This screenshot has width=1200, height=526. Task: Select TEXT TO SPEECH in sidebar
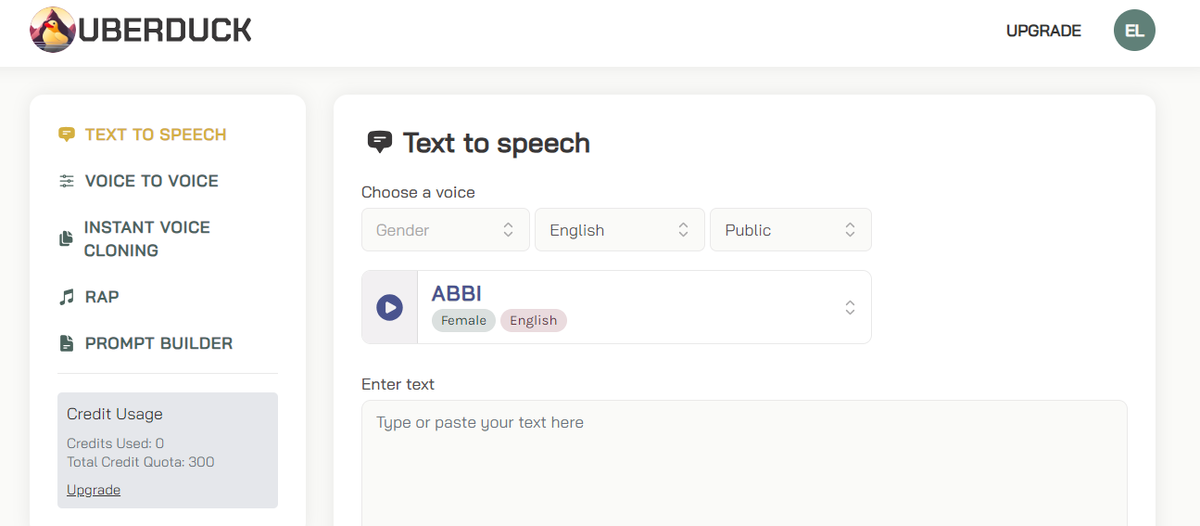155,134
